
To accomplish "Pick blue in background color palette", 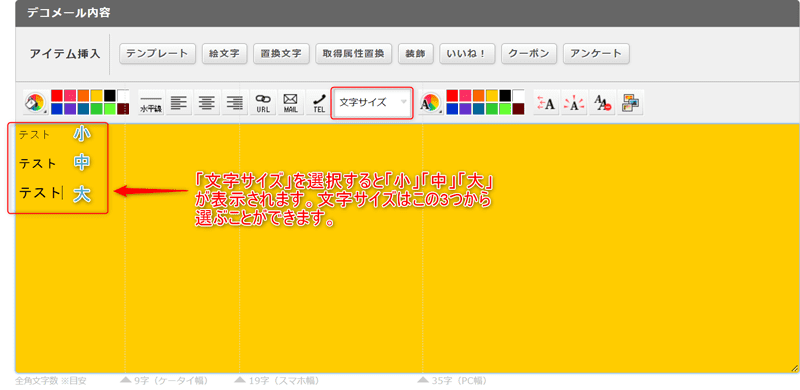I will click(x=57, y=109).
